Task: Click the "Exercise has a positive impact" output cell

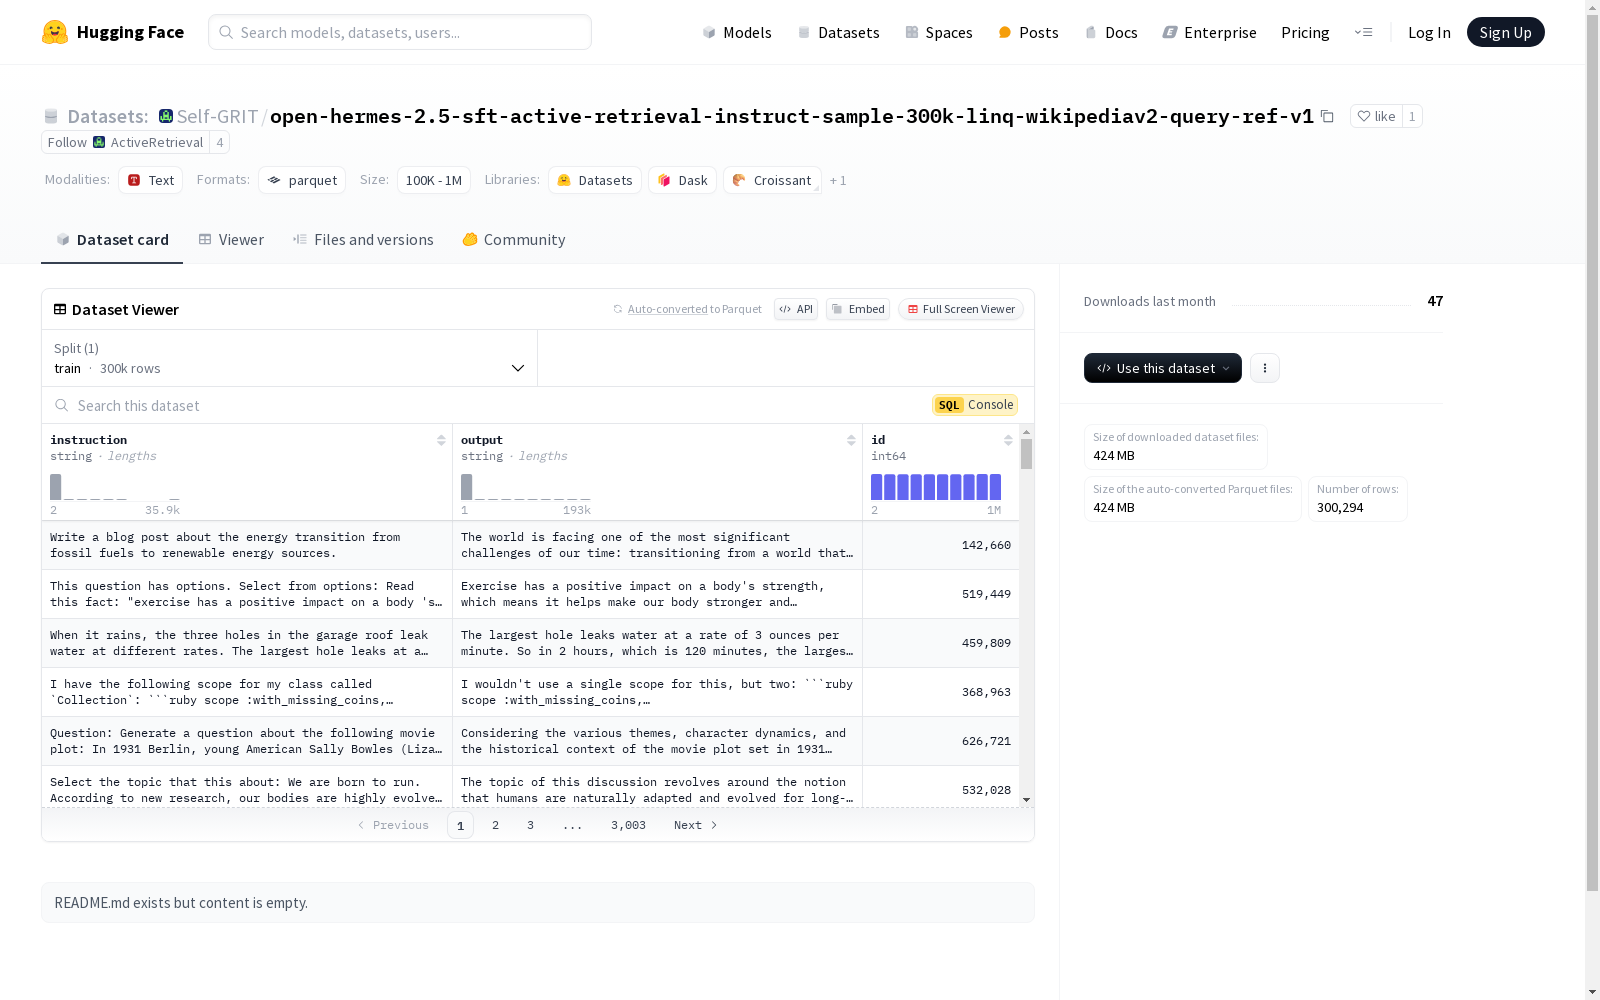Action: pos(657,594)
